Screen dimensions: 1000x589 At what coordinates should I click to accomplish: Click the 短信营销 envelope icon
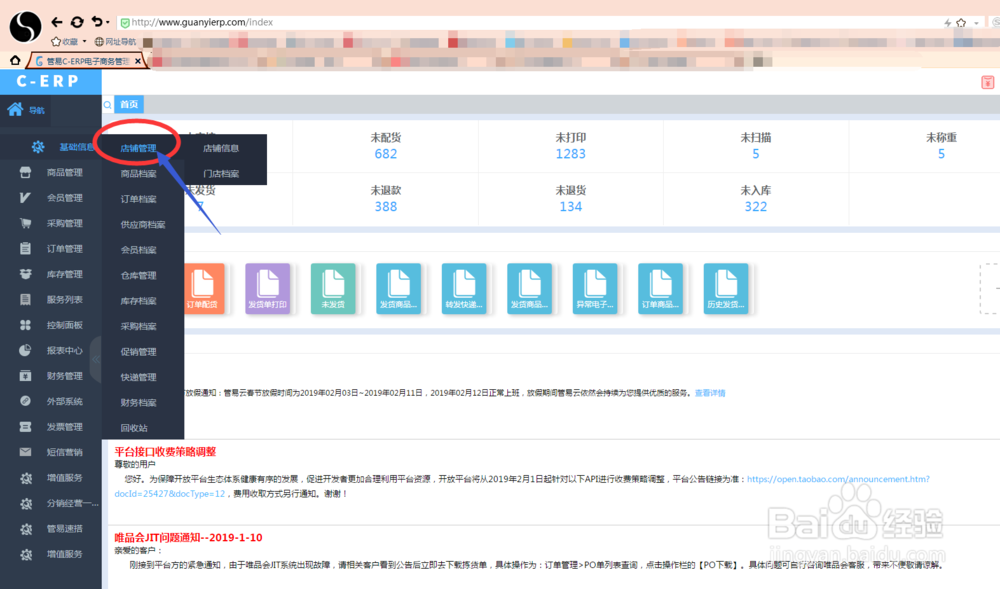click(26, 452)
